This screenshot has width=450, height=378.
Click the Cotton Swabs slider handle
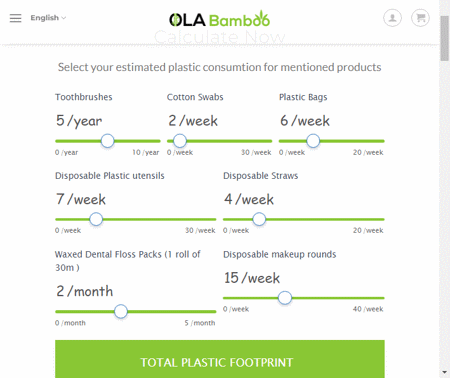(180, 141)
